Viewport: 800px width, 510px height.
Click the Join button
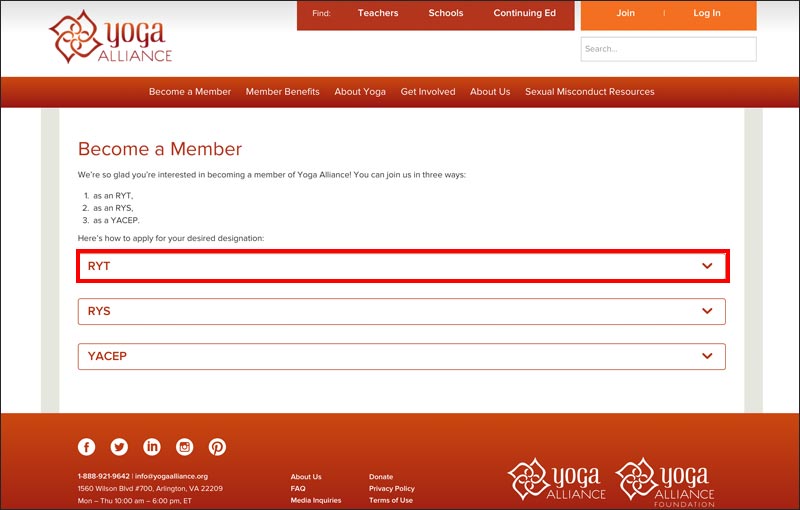point(626,13)
